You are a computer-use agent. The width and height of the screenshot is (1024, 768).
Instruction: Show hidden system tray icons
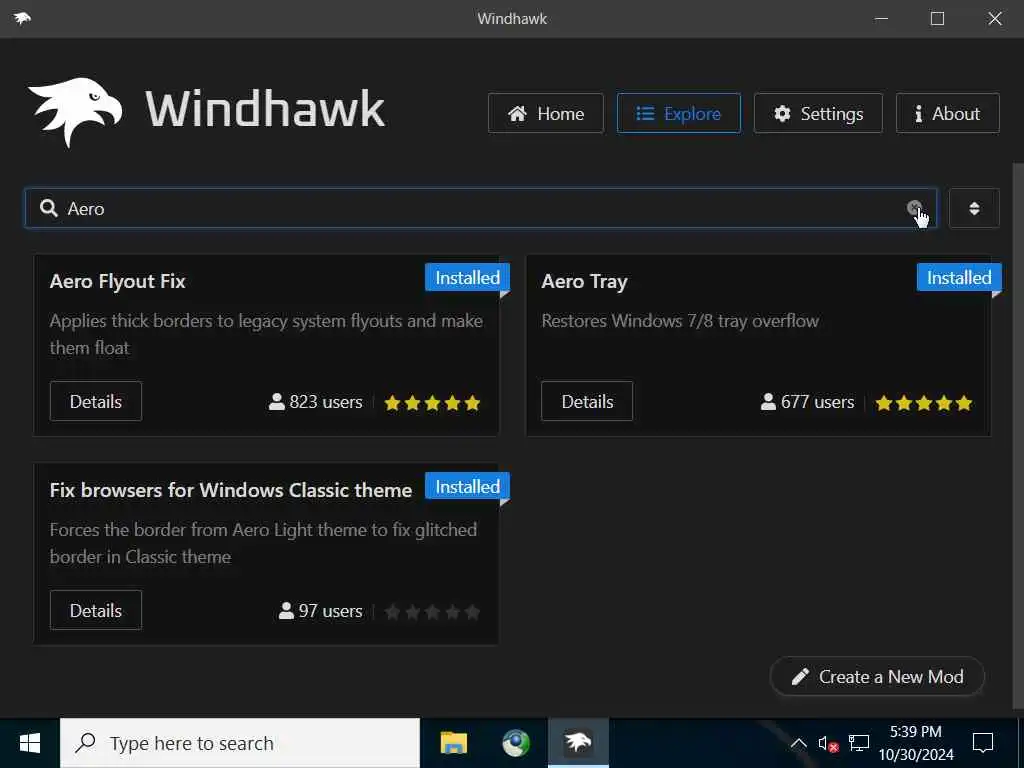[798, 743]
